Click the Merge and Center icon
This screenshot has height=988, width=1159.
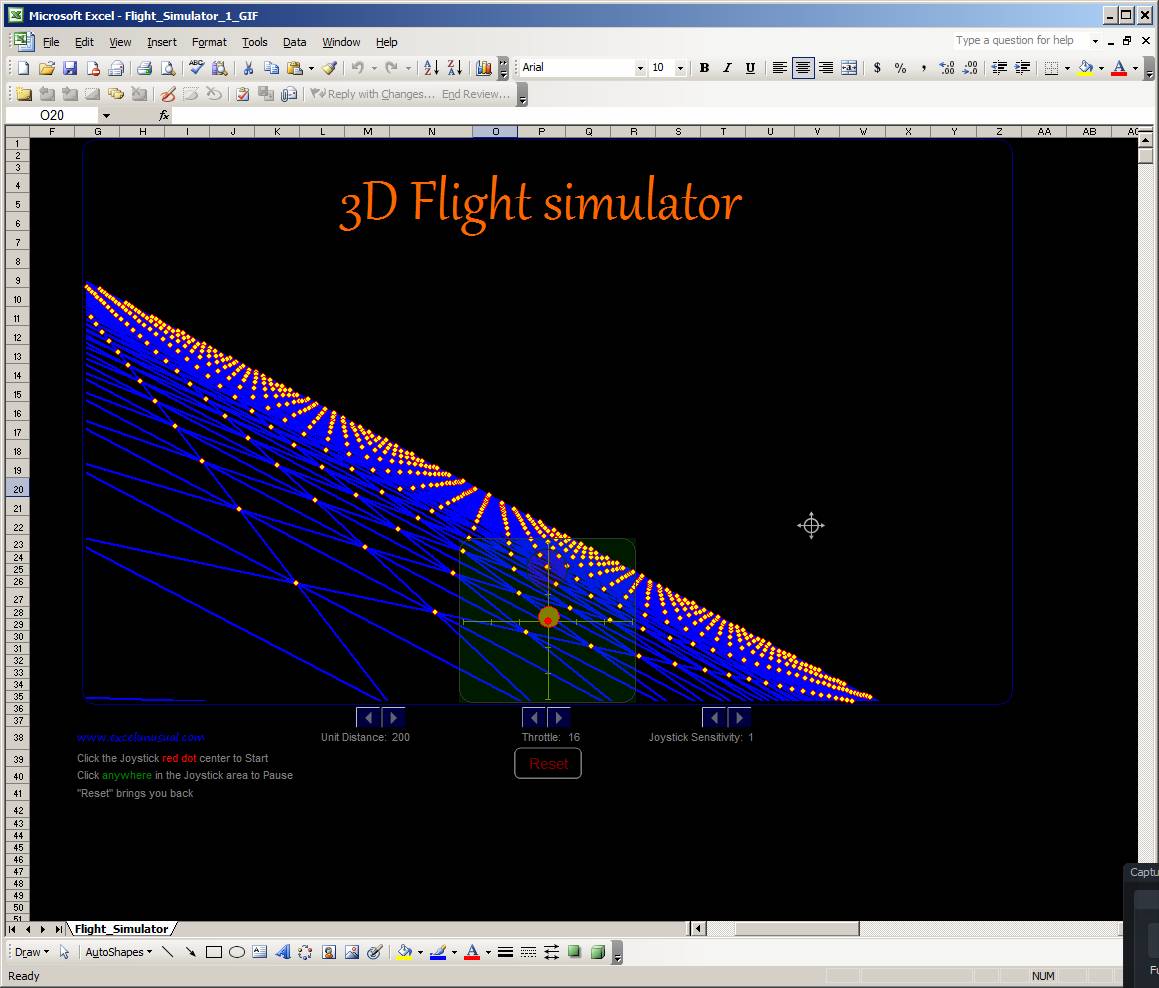(x=849, y=68)
